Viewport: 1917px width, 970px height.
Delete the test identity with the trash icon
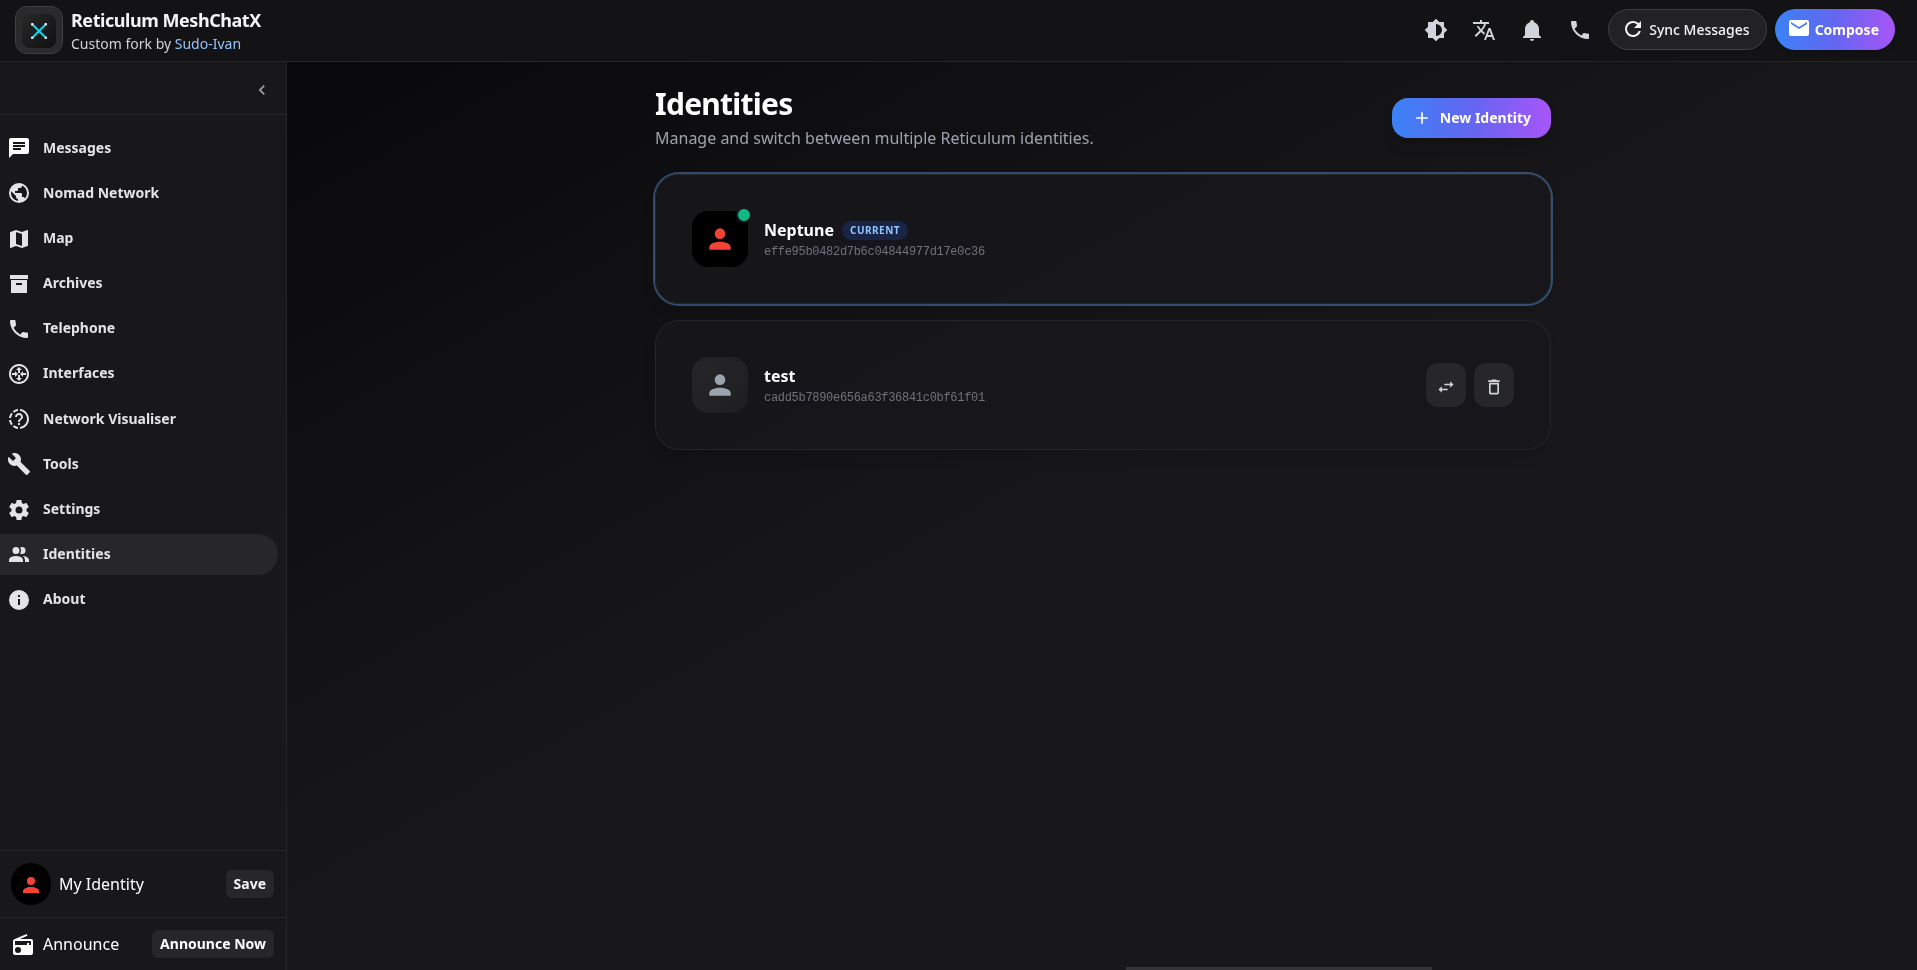pyautogui.click(x=1494, y=385)
